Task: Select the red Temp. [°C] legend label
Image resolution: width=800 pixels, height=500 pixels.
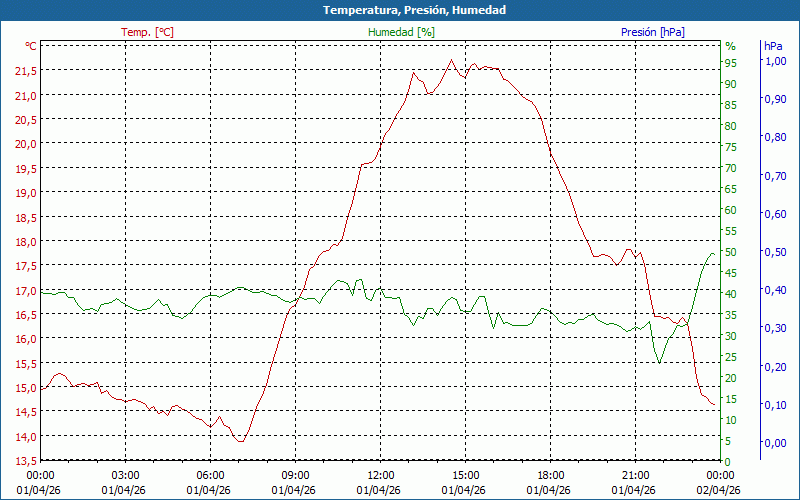Action: pyautogui.click(x=147, y=32)
